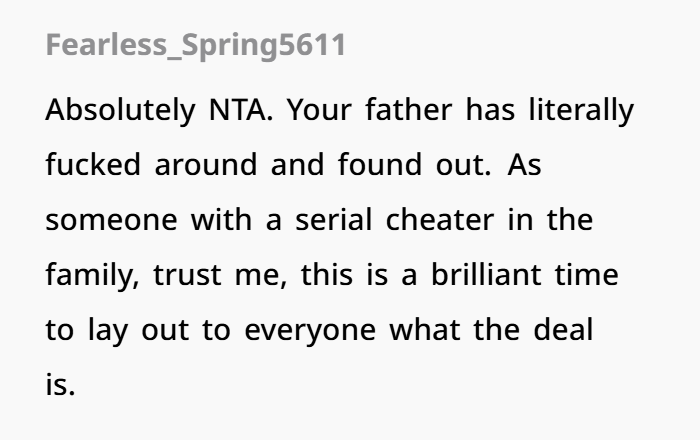The width and height of the screenshot is (700, 440).
Task: Click the word "father" in first line
Action: tap(408, 109)
